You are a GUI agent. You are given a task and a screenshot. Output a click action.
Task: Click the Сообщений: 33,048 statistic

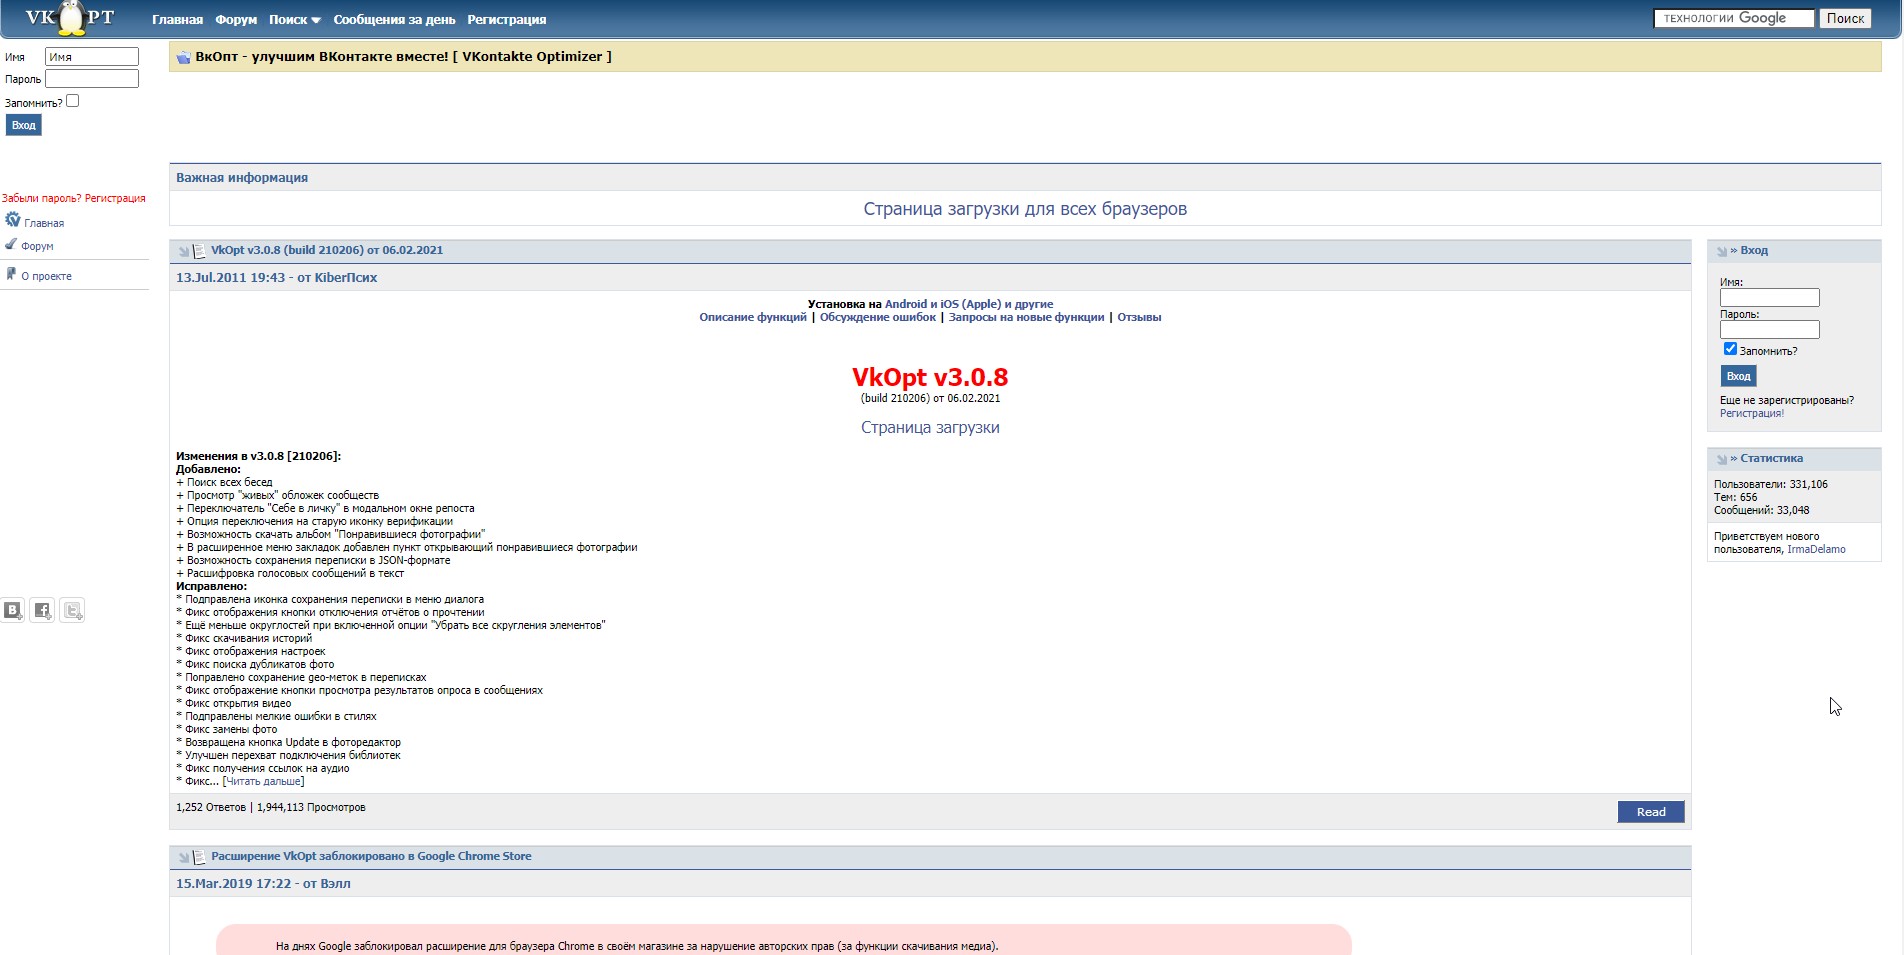(x=1762, y=510)
